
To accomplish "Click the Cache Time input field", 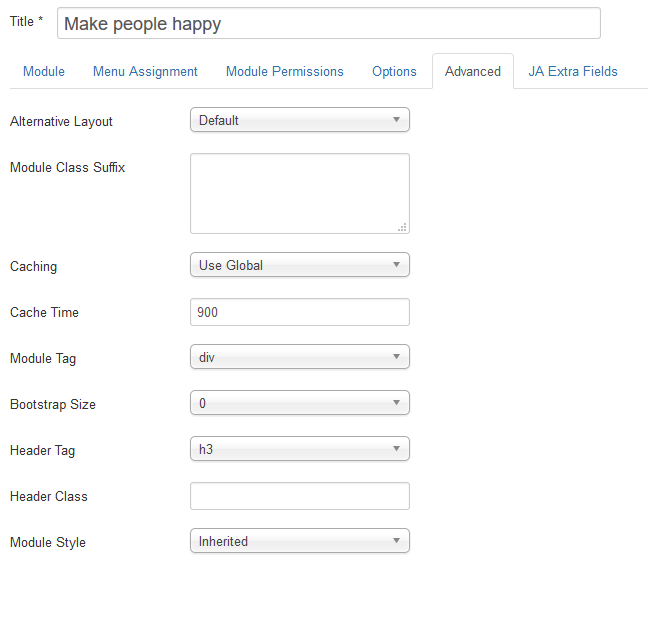I will (x=299, y=312).
